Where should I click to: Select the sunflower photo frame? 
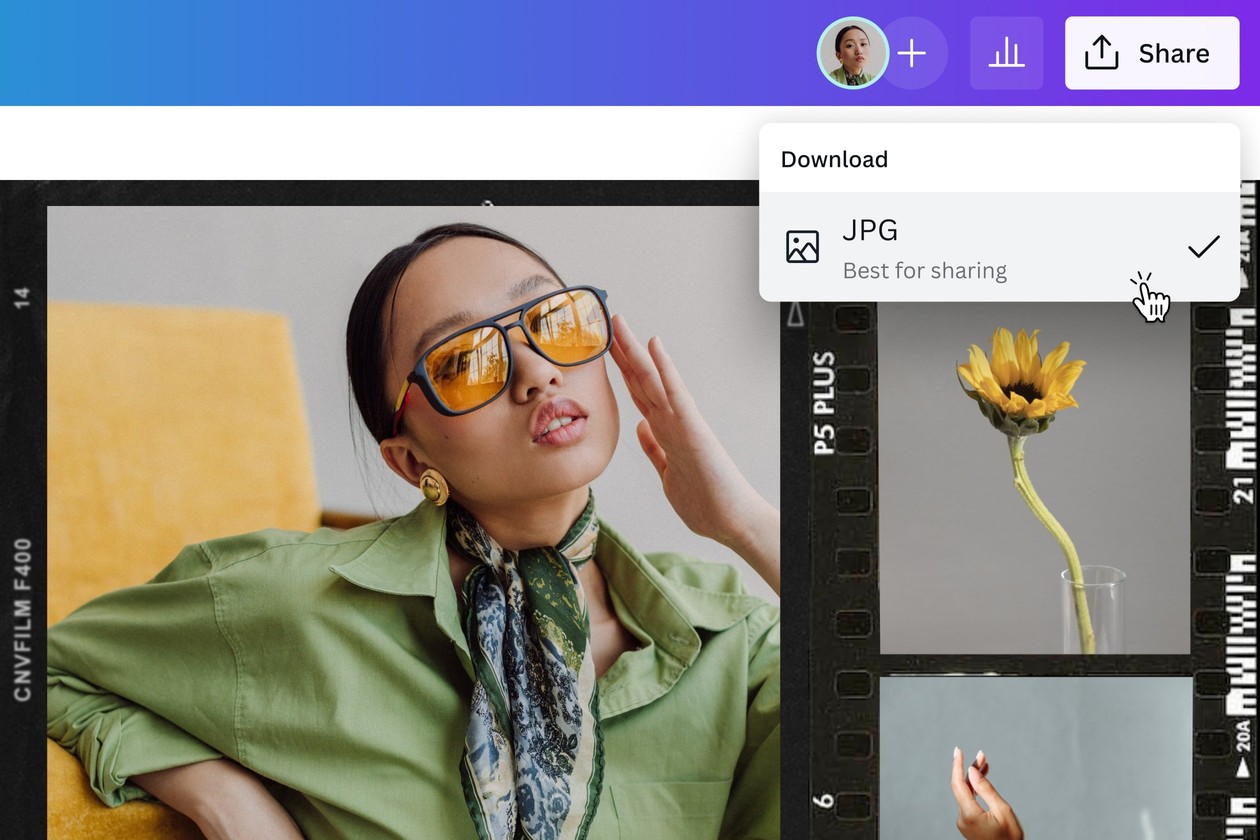(1034, 480)
